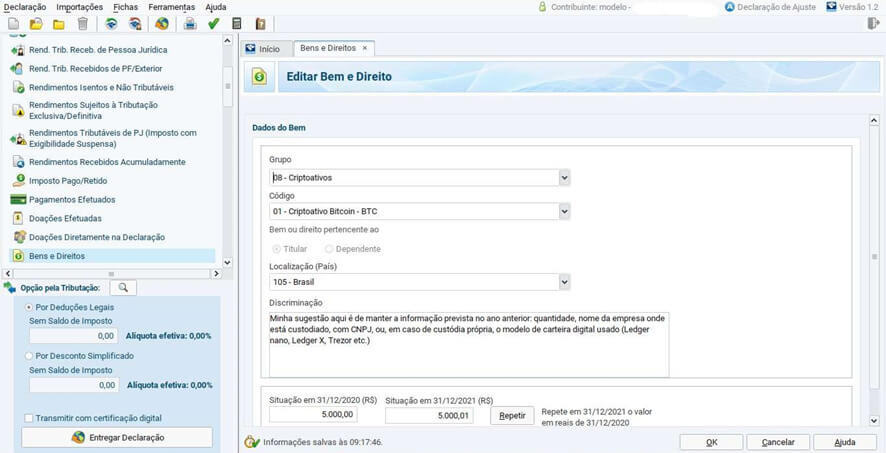The width and height of the screenshot is (886, 453).
Task: Enable Transmitir com certificação digital checkbox
Action: point(29,418)
